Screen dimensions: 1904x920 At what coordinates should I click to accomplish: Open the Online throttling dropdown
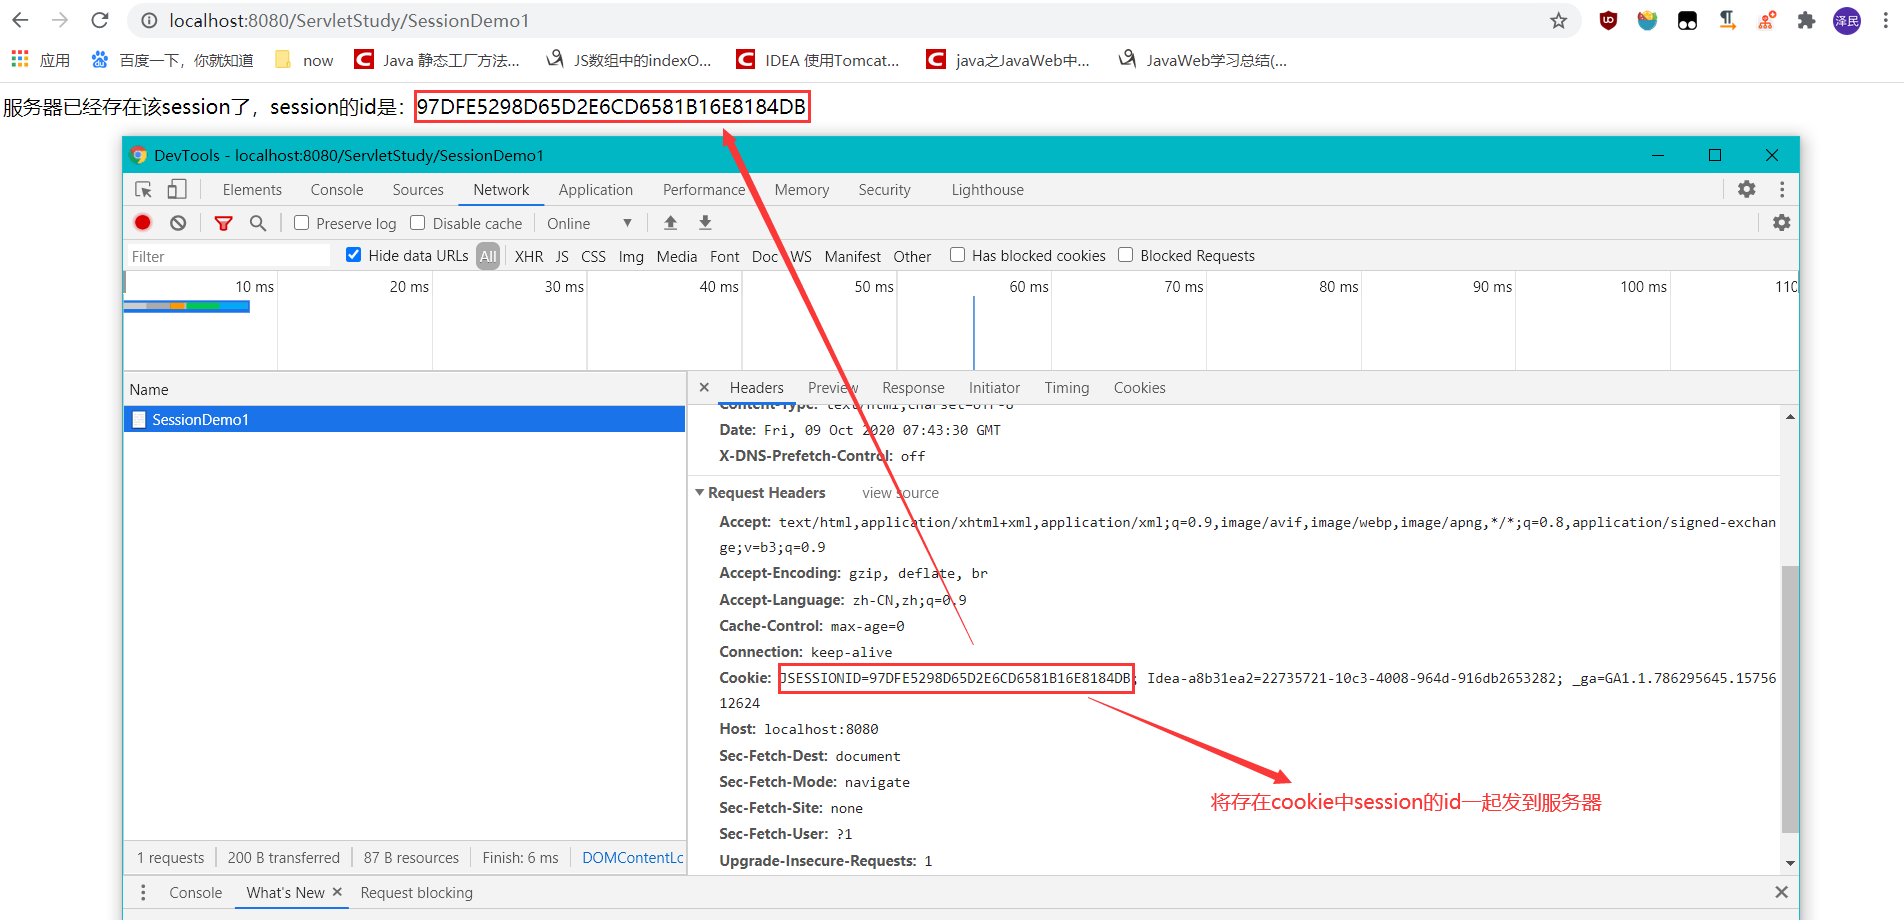589,223
